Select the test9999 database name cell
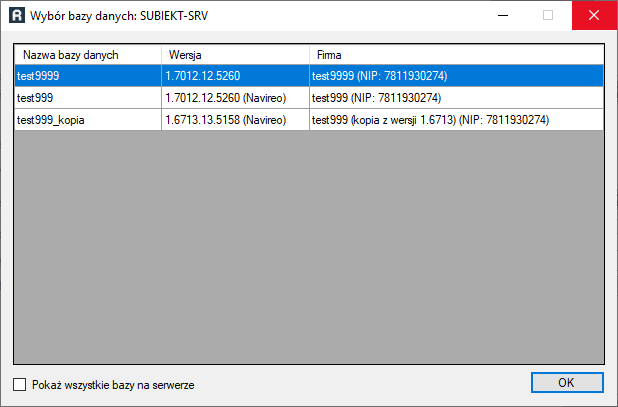The image size is (618, 407). [88, 76]
